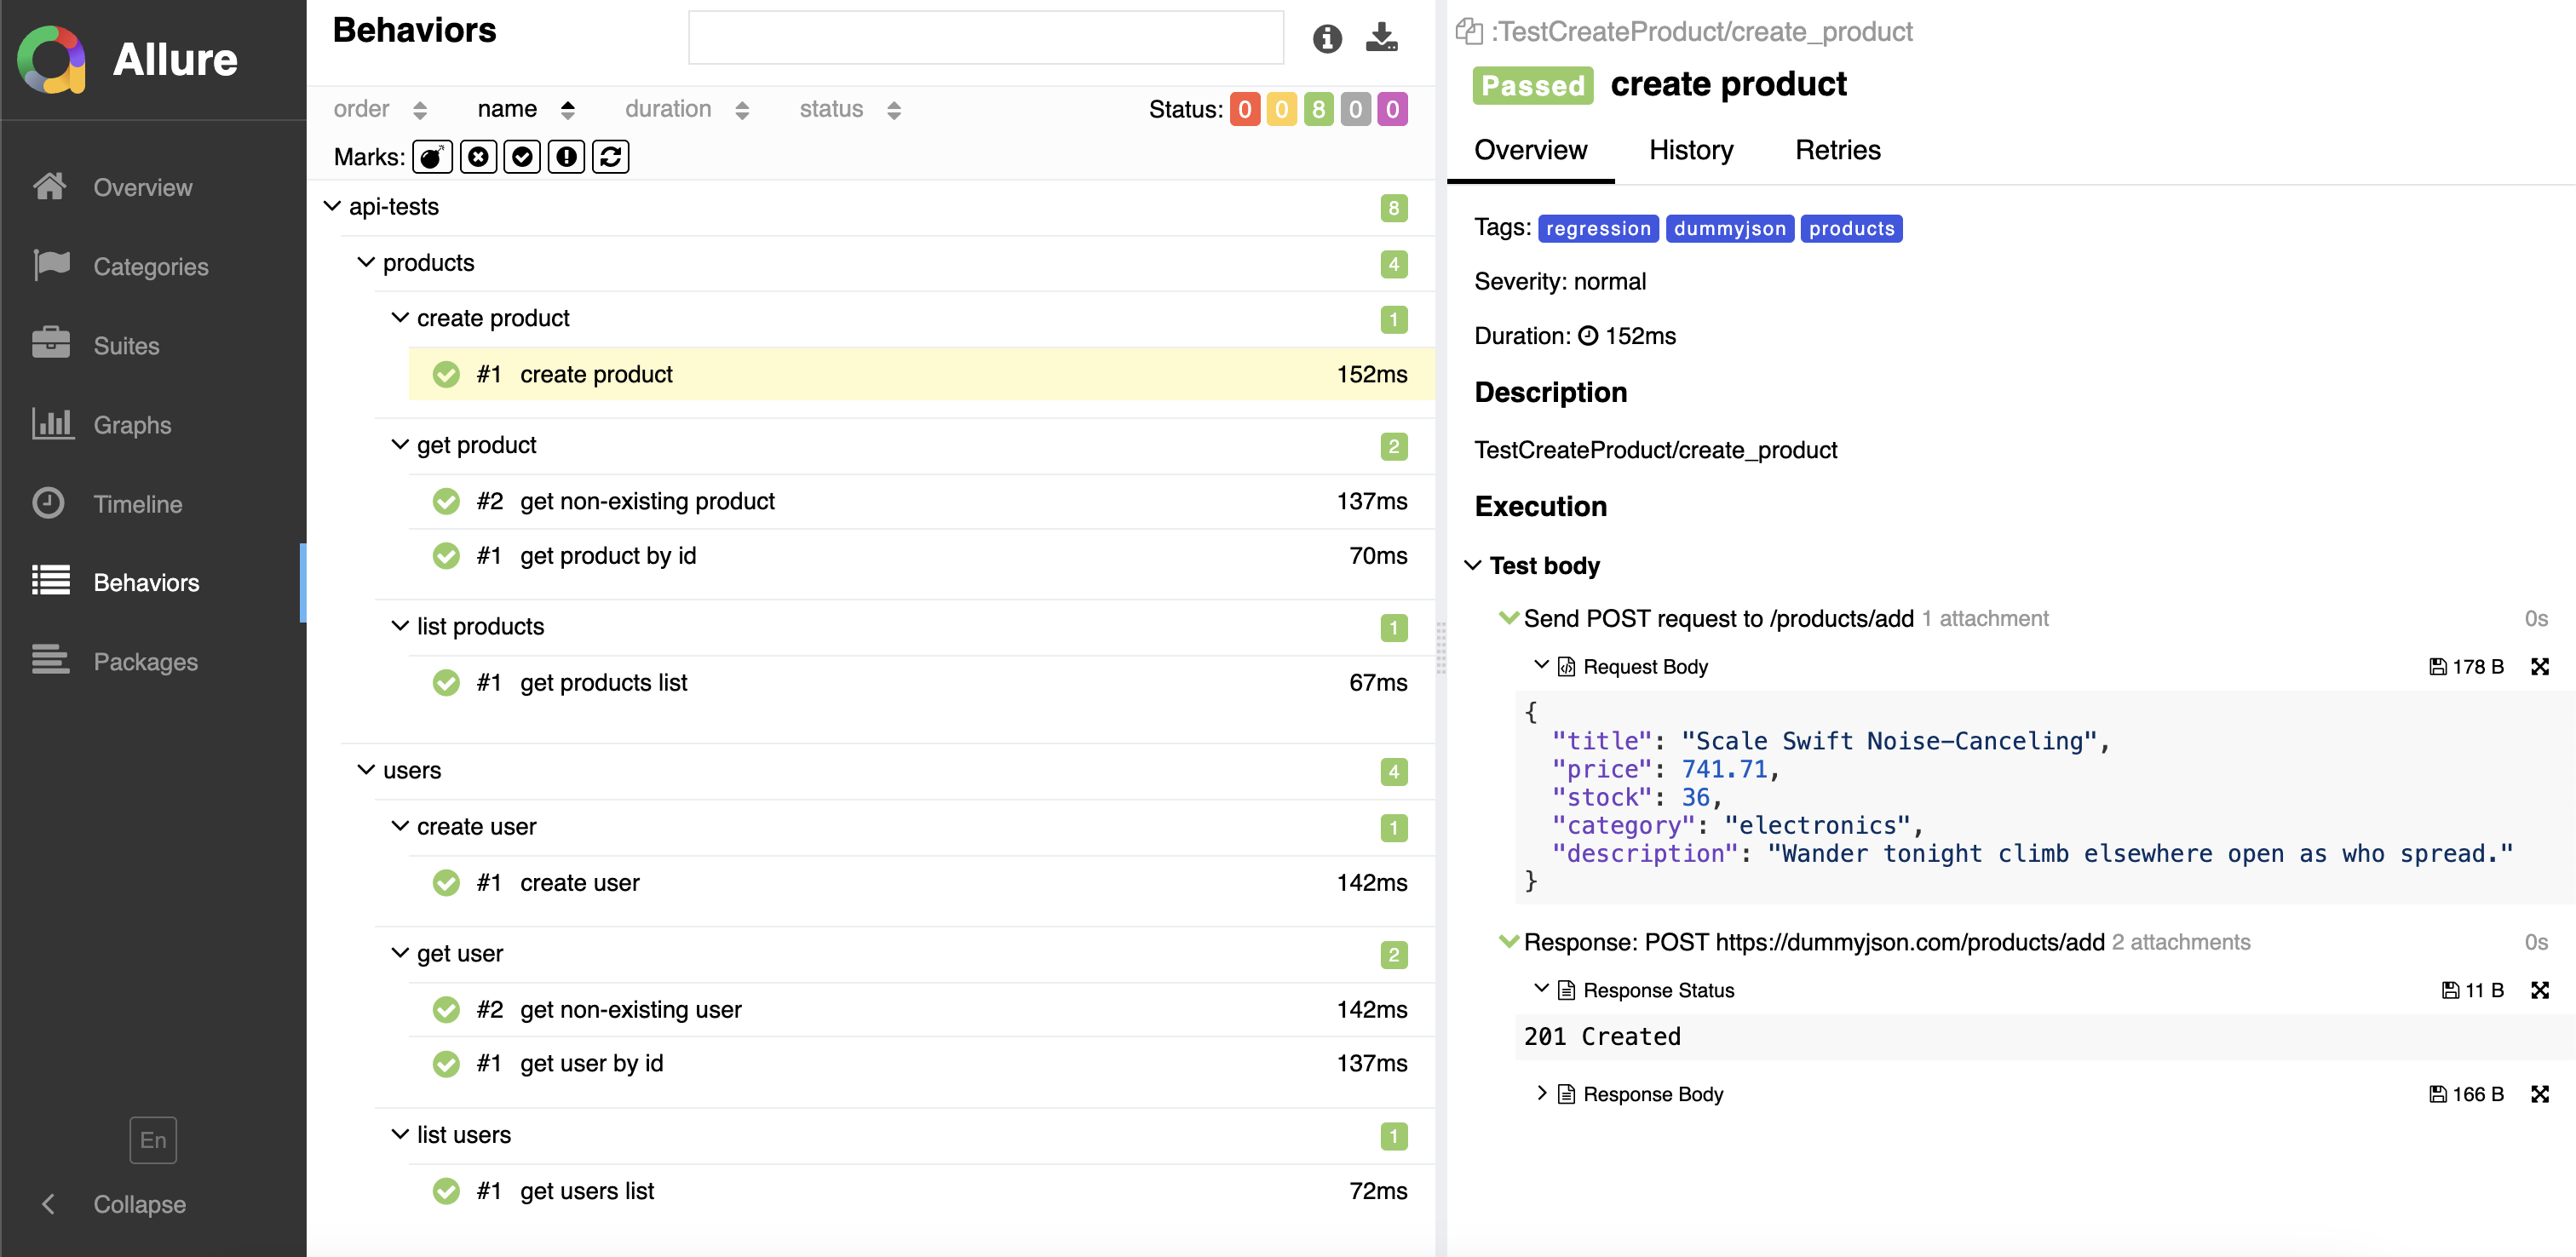Toggle the new passed (check) mark filter
The width and height of the screenshot is (2576, 1257).
[x=522, y=157]
